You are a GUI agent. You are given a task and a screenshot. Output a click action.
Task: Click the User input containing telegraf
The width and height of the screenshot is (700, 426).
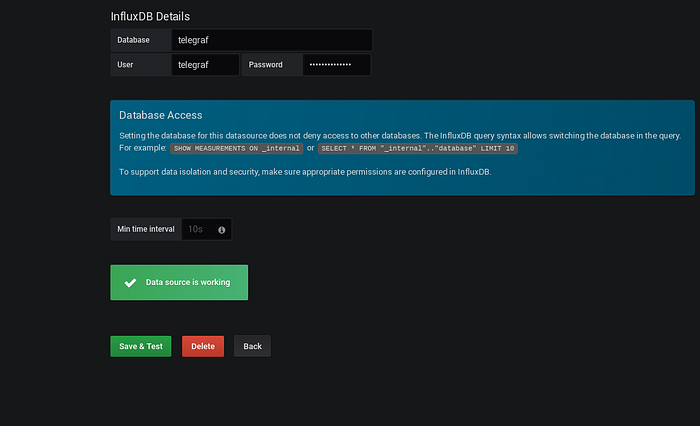coord(205,65)
